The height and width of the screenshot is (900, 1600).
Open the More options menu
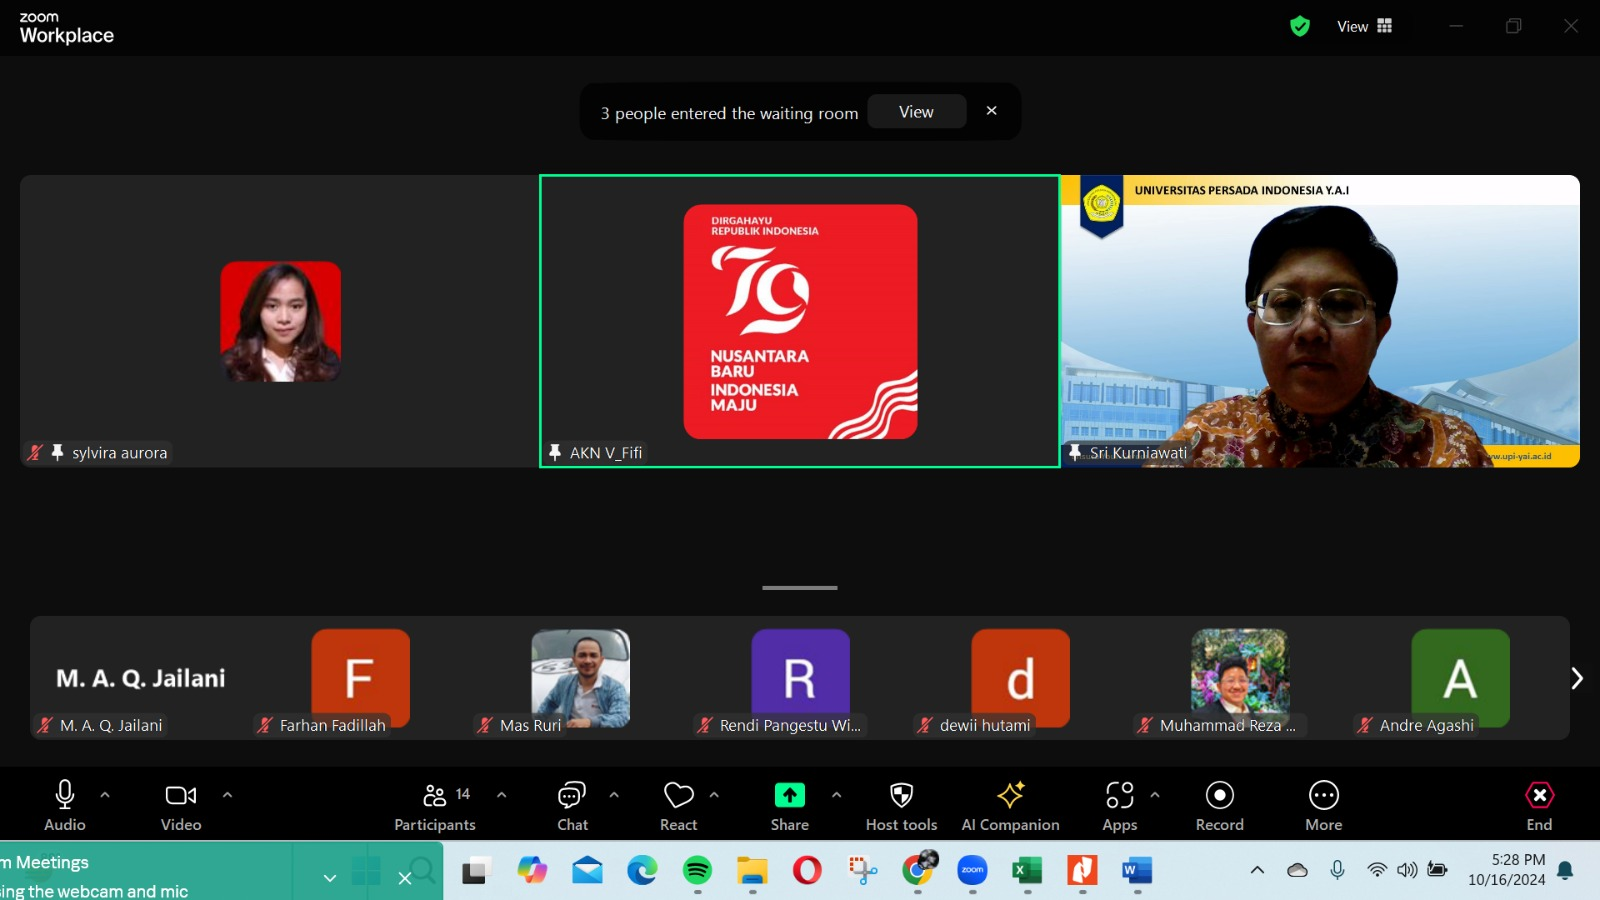1324,805
